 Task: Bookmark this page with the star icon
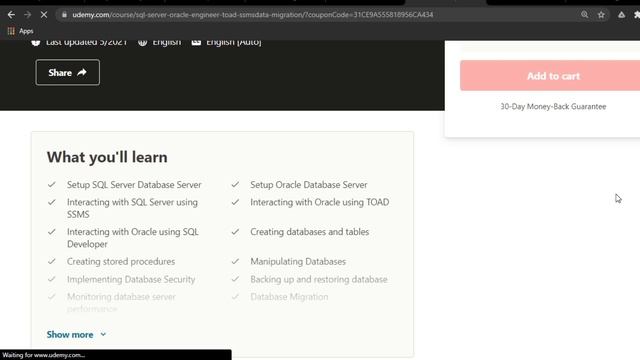click(601, 15)
